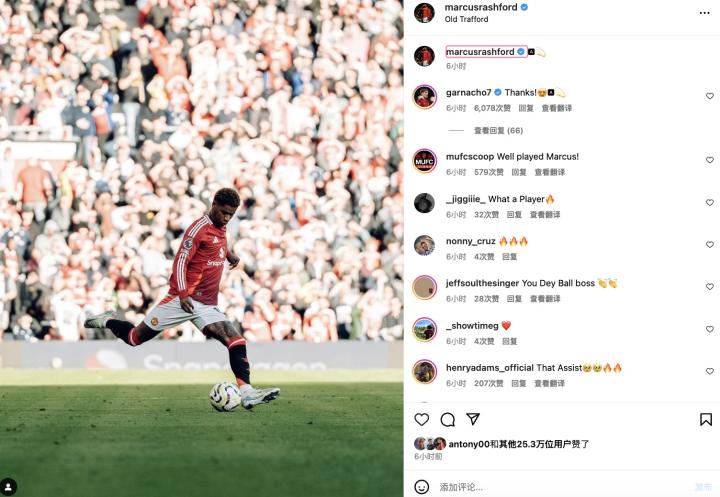Open the comment bubble icon
The image size is (720, 497).
point(447,419)
